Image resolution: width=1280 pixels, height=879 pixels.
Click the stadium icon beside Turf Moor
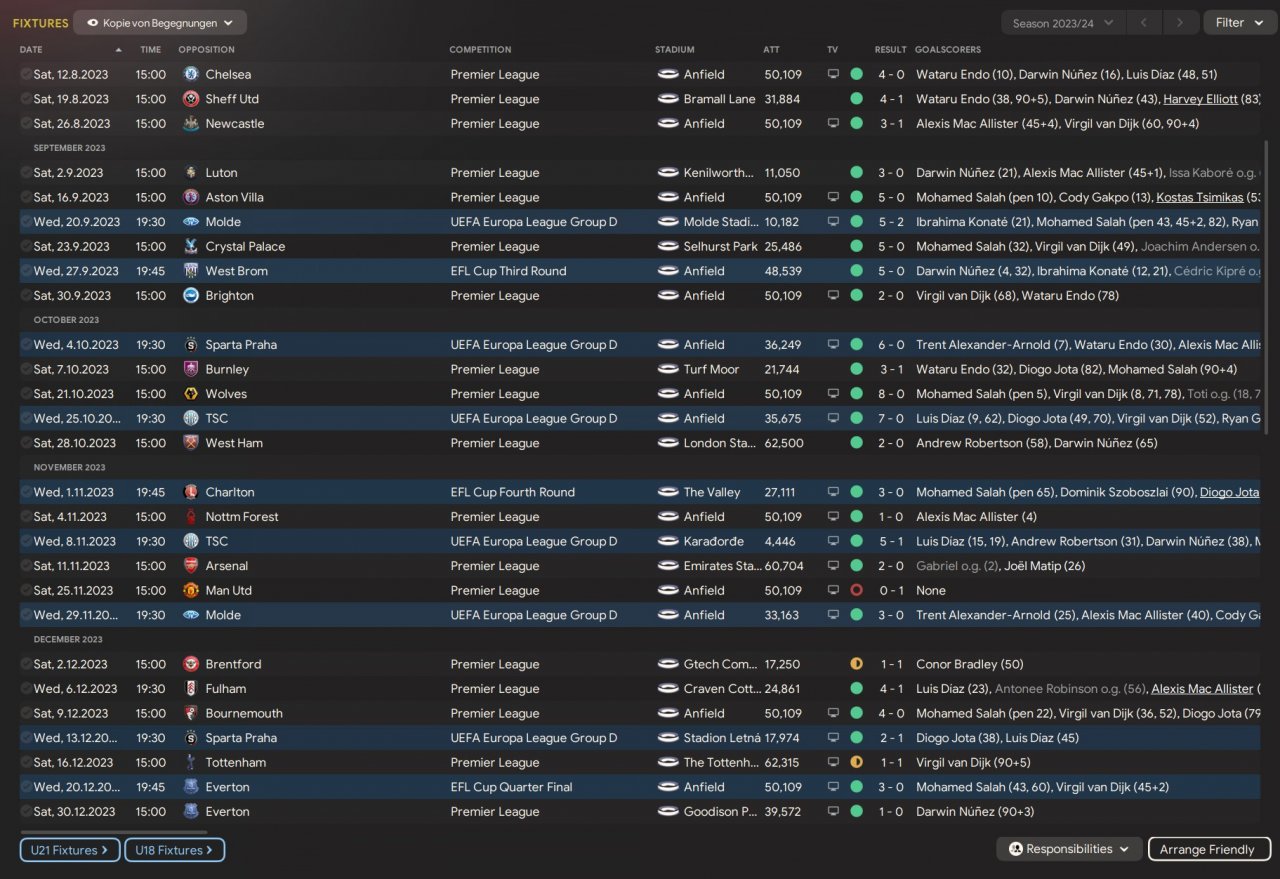coord(668,369)
